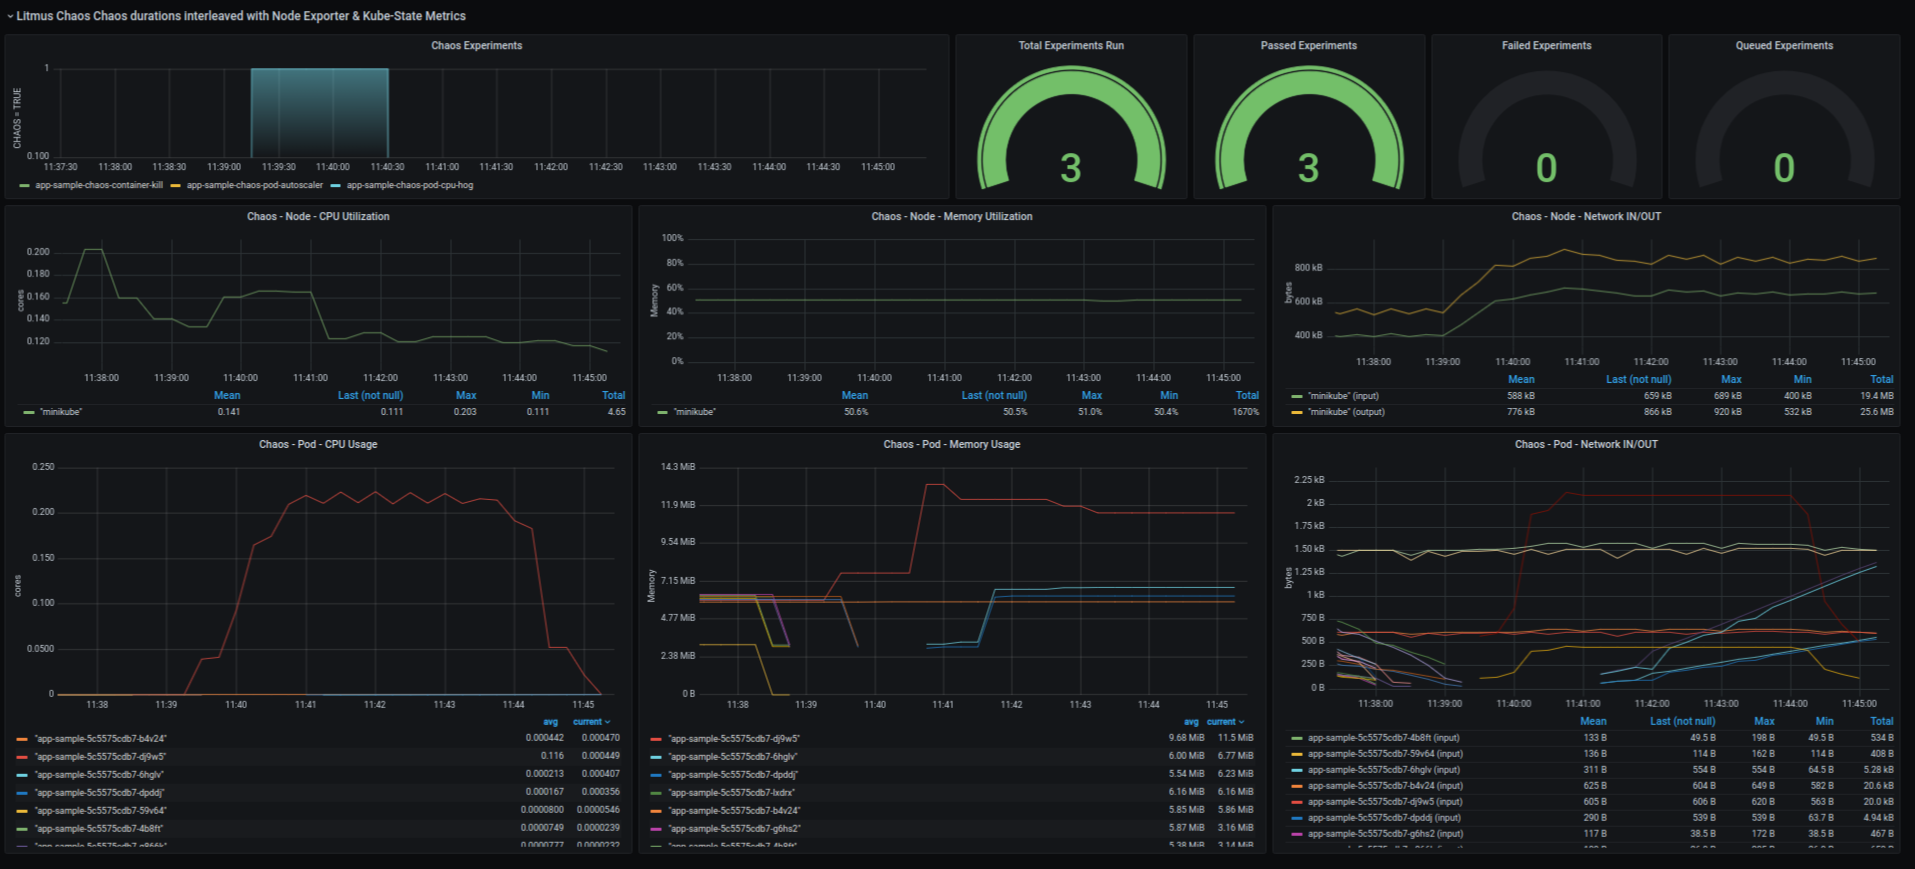Viewport: 1915px width, 869px height.
Task: Click color swatch of minikube in Memory Utilization legend
Action: 662,412
